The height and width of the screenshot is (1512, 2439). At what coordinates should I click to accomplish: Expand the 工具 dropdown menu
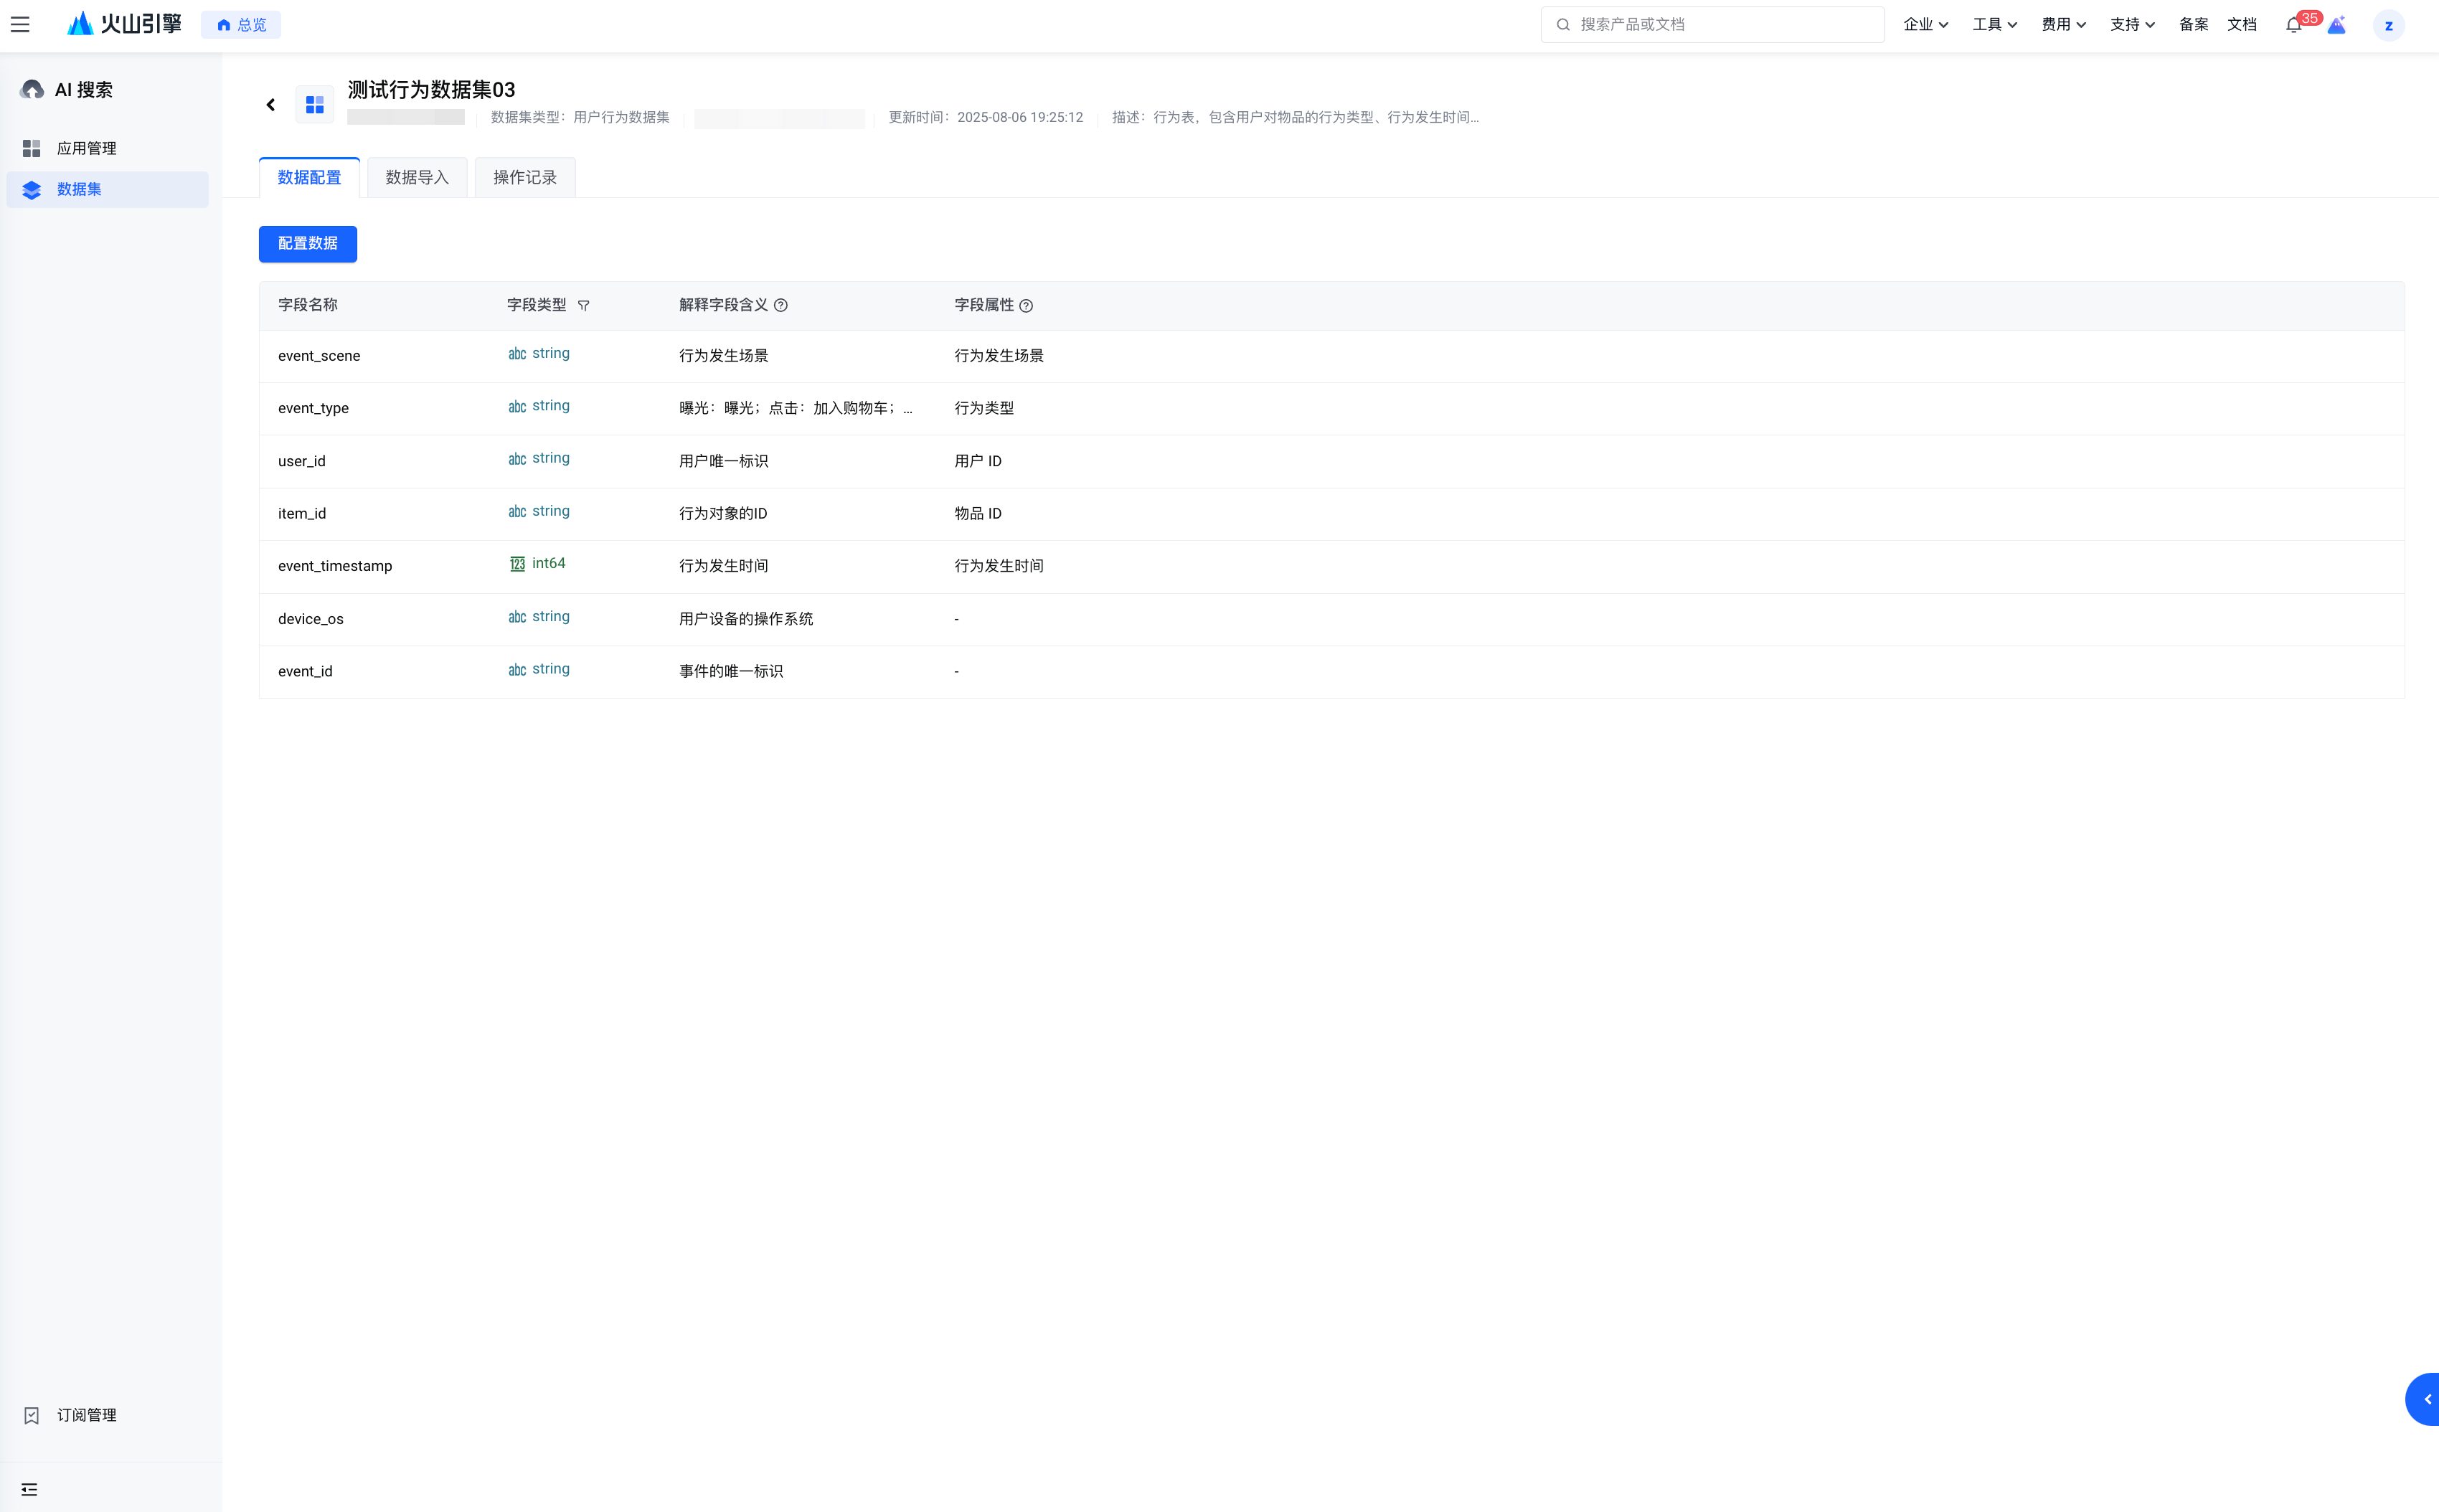(1994, 24)
